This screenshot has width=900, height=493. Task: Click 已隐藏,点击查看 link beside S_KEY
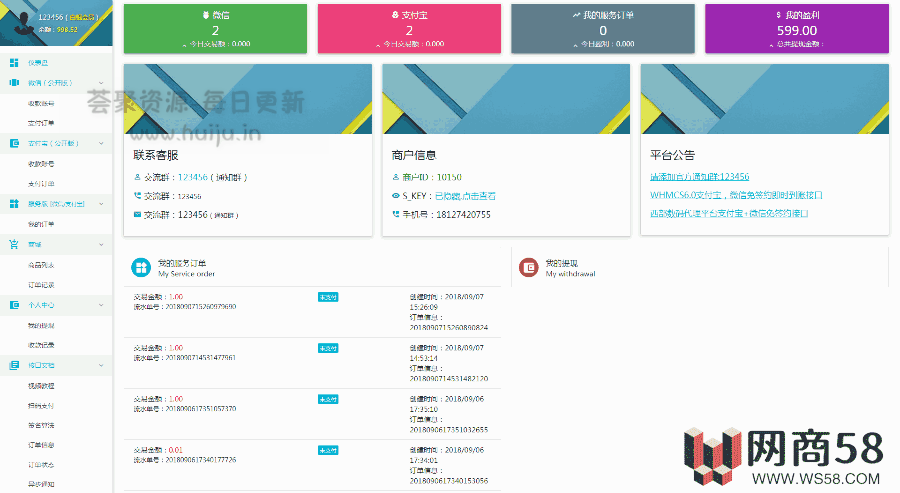click(465, 196)
